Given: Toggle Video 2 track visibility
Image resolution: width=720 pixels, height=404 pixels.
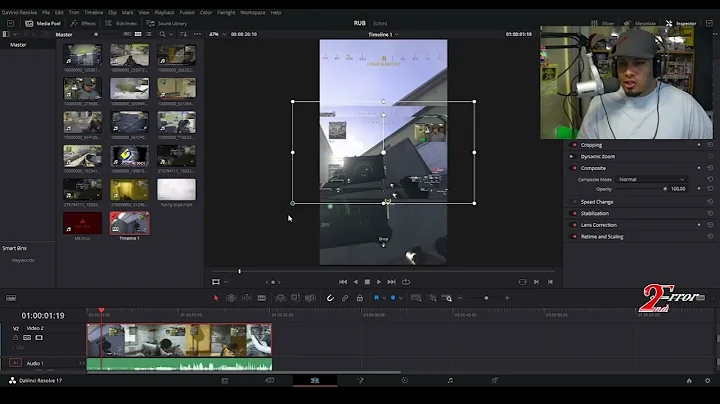Looking at the screenshot, I should pyautogui.click(x=39, y=337).
